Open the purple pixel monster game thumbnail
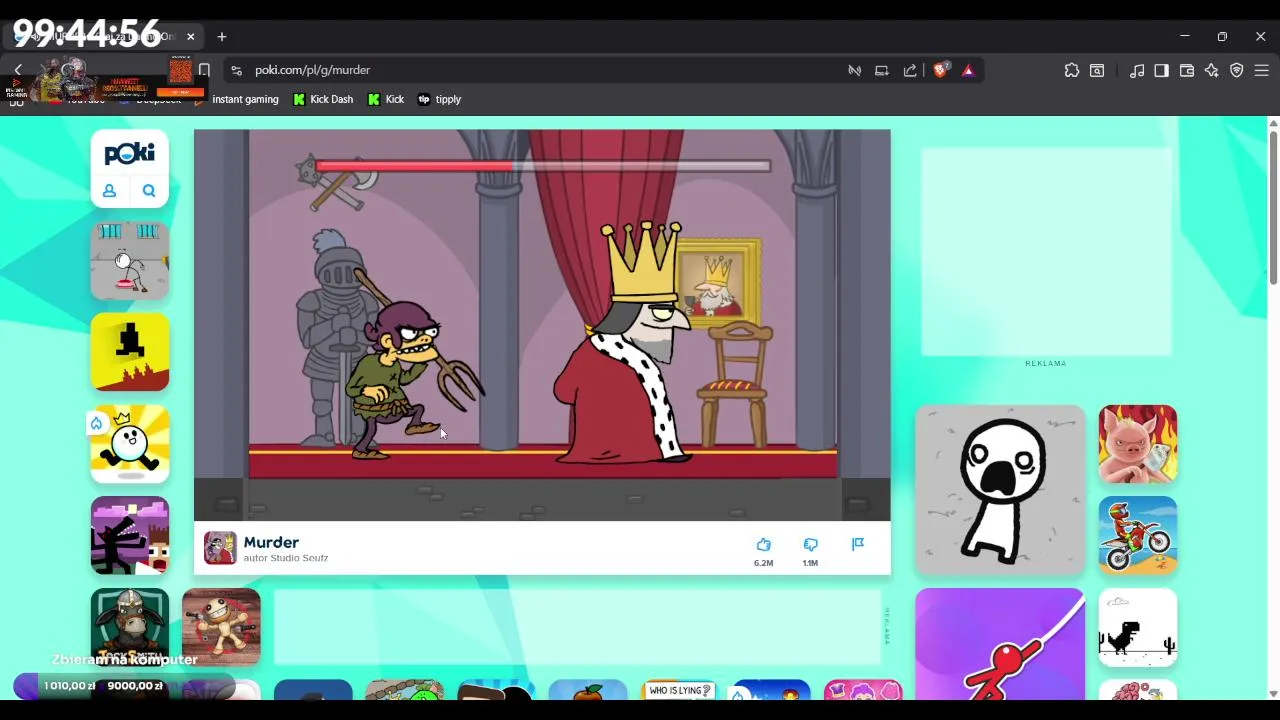This screenshot has width=1280, height=720. (x=130, y=536)
